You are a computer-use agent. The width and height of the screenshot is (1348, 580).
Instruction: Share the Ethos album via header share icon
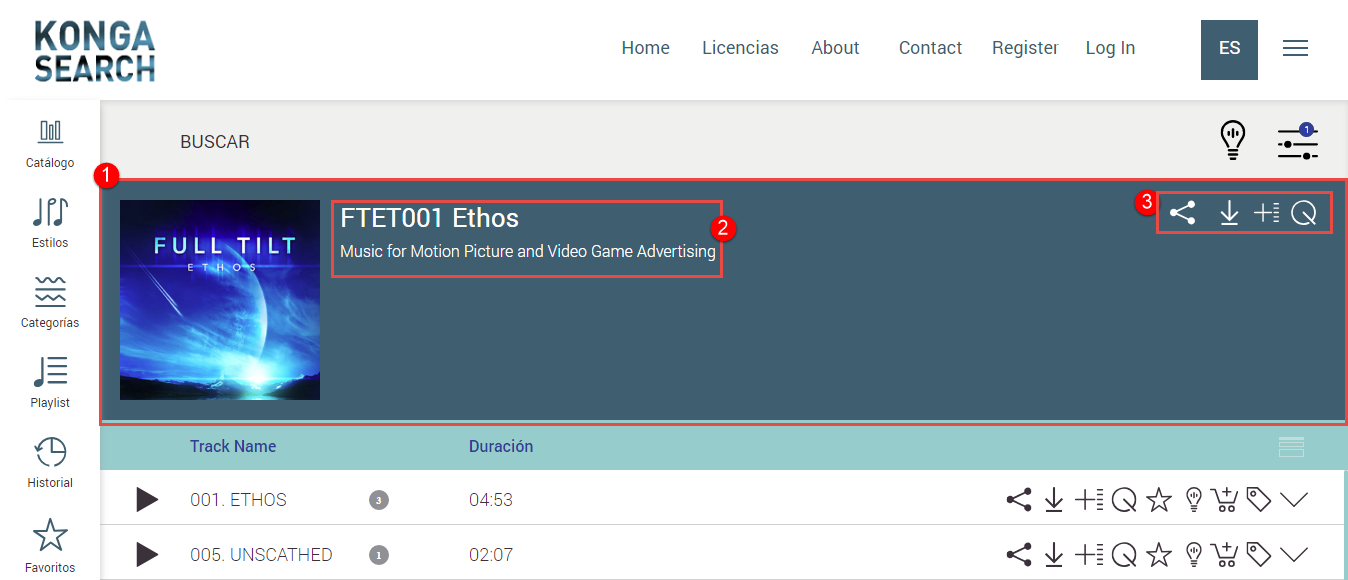[x=1183, y=213]
